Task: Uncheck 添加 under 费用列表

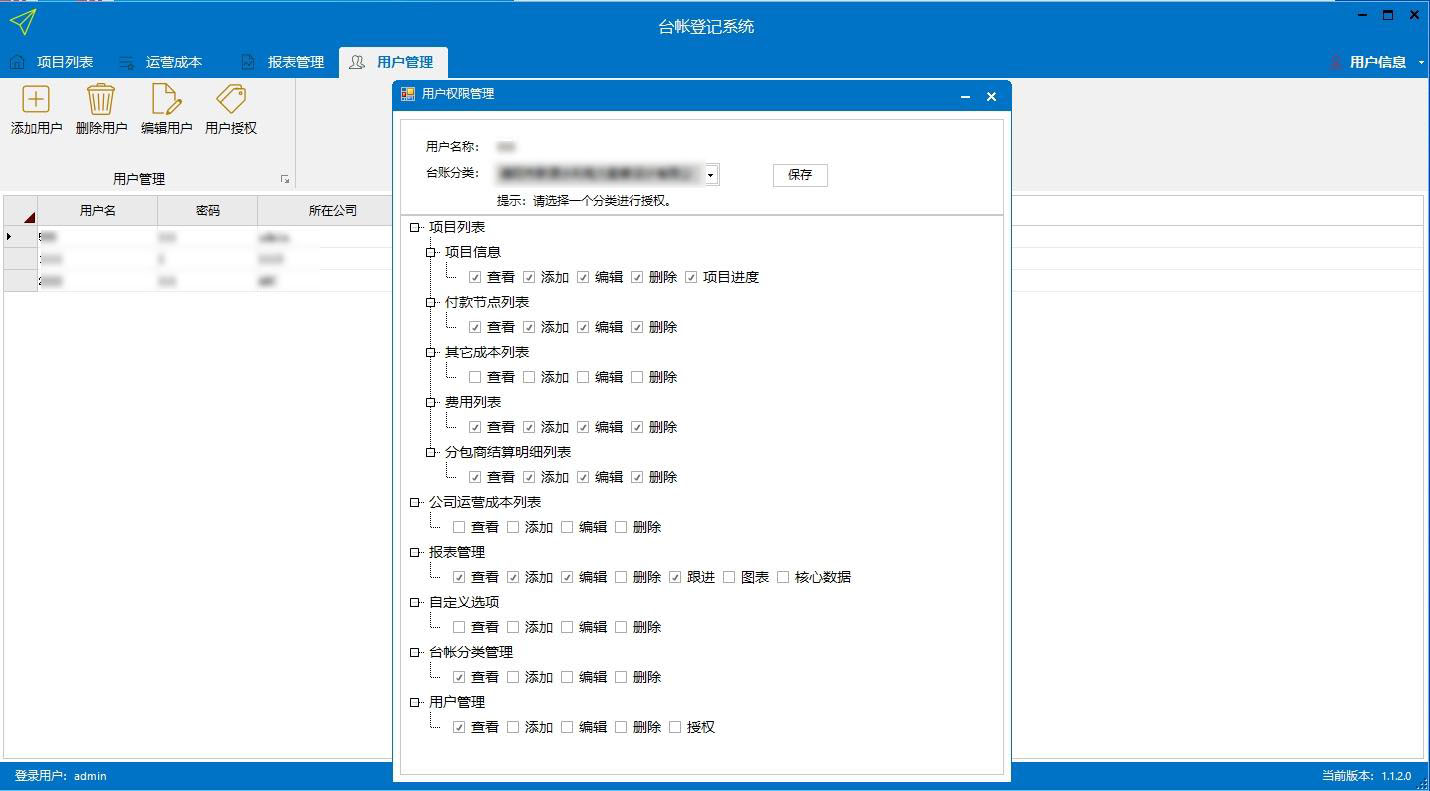Action: (529, 427)
